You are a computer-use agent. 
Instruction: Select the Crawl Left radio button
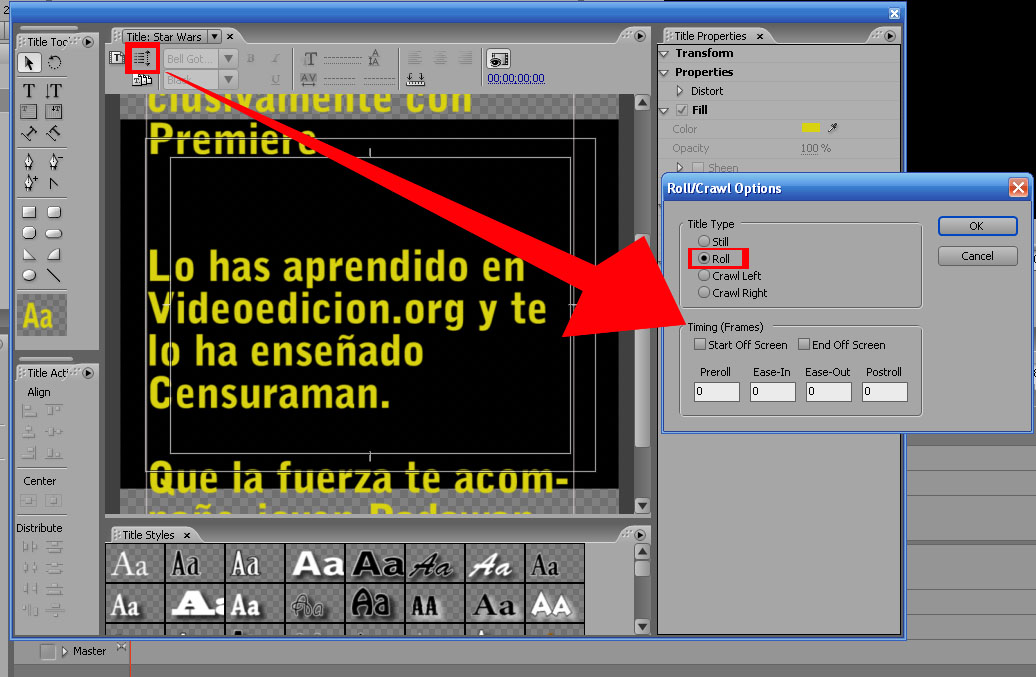pyautogui.click(x=705, y=276)
